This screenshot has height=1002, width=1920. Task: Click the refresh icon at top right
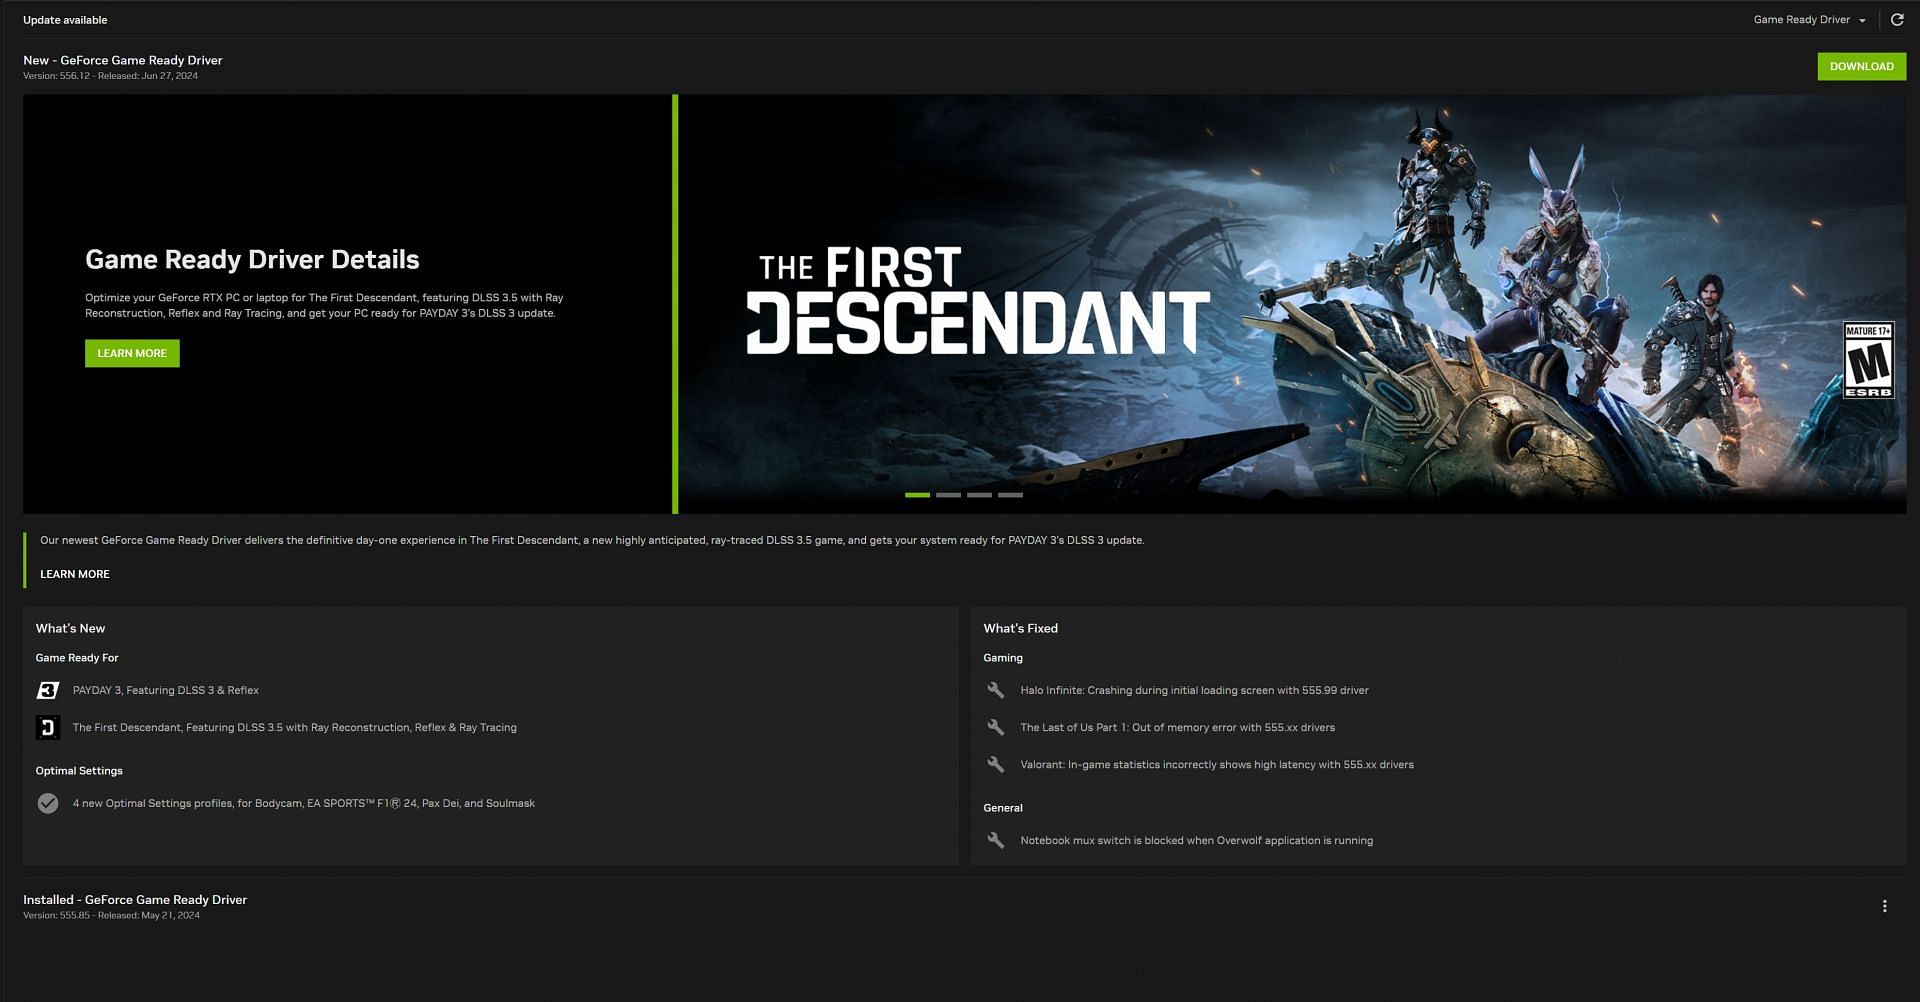(1897, 19)
